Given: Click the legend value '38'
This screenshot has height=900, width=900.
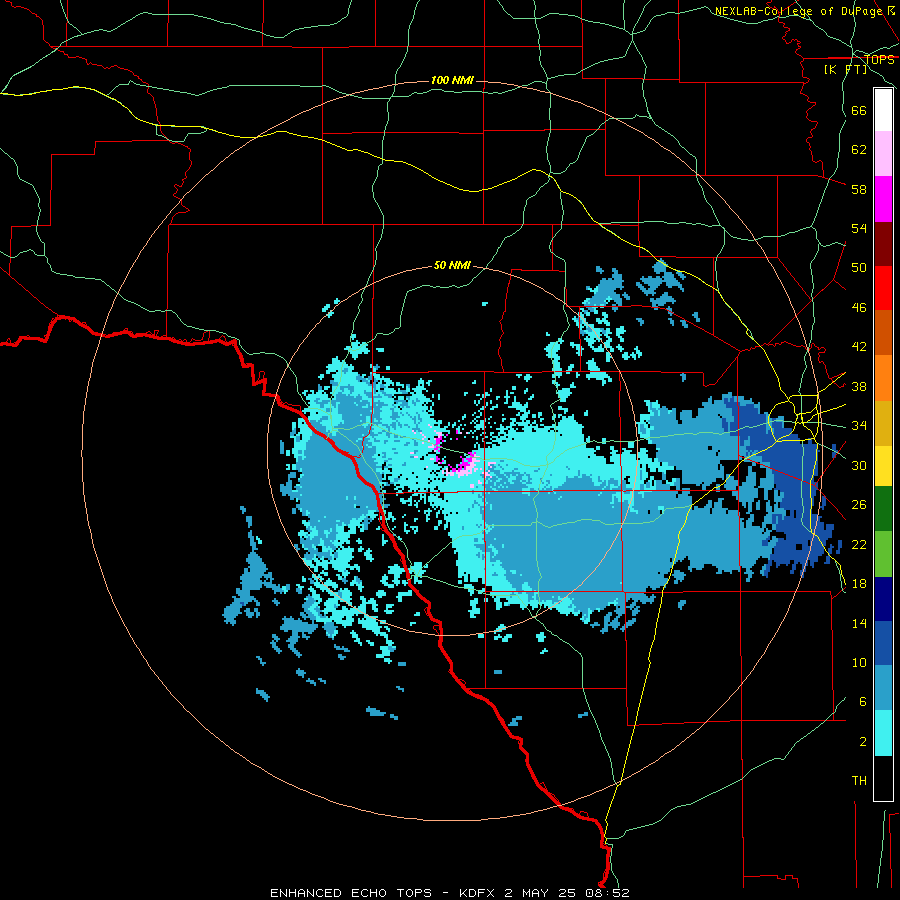Looking at the screenshot, I should click(859, 387).
